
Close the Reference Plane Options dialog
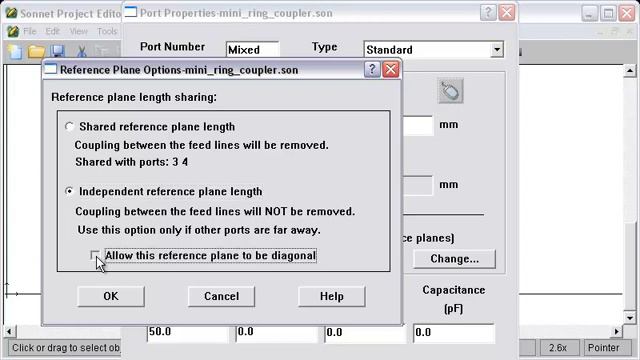pos(391,70)
